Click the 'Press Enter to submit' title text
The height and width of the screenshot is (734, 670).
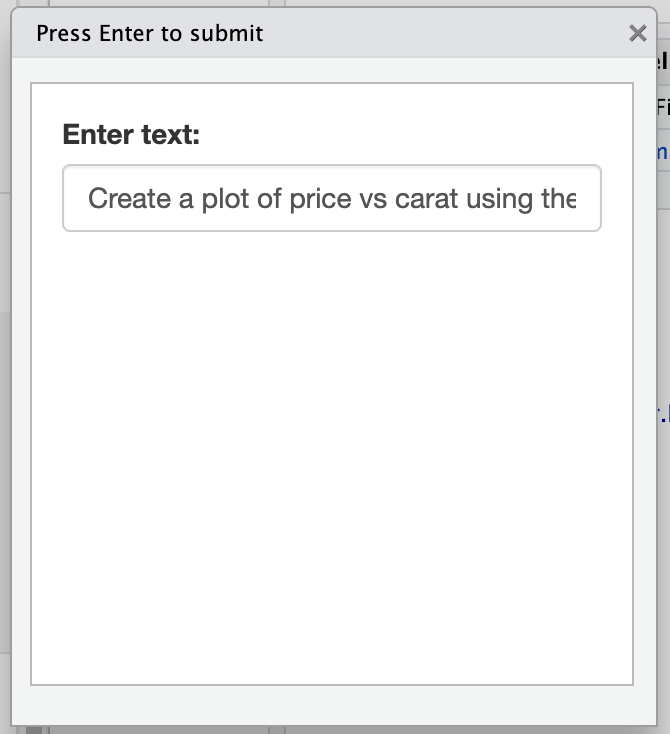tap(150, 33)
